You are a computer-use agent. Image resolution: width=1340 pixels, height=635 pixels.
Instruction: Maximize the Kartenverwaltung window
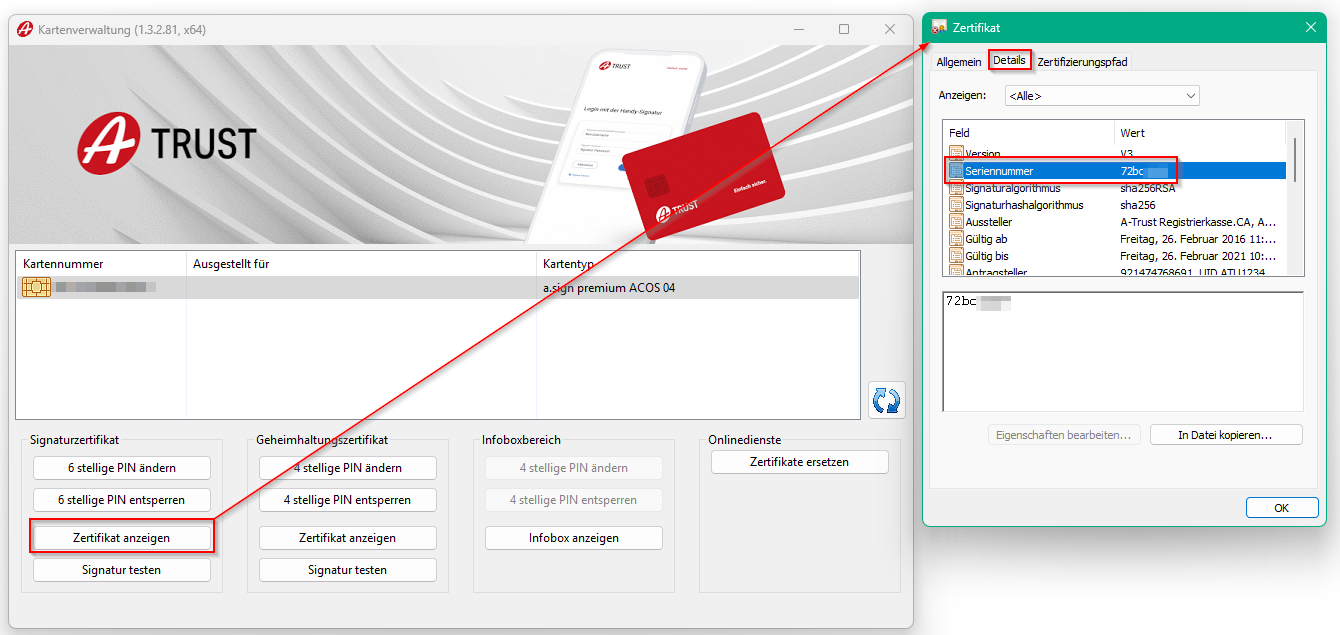[x=844, y=29]
